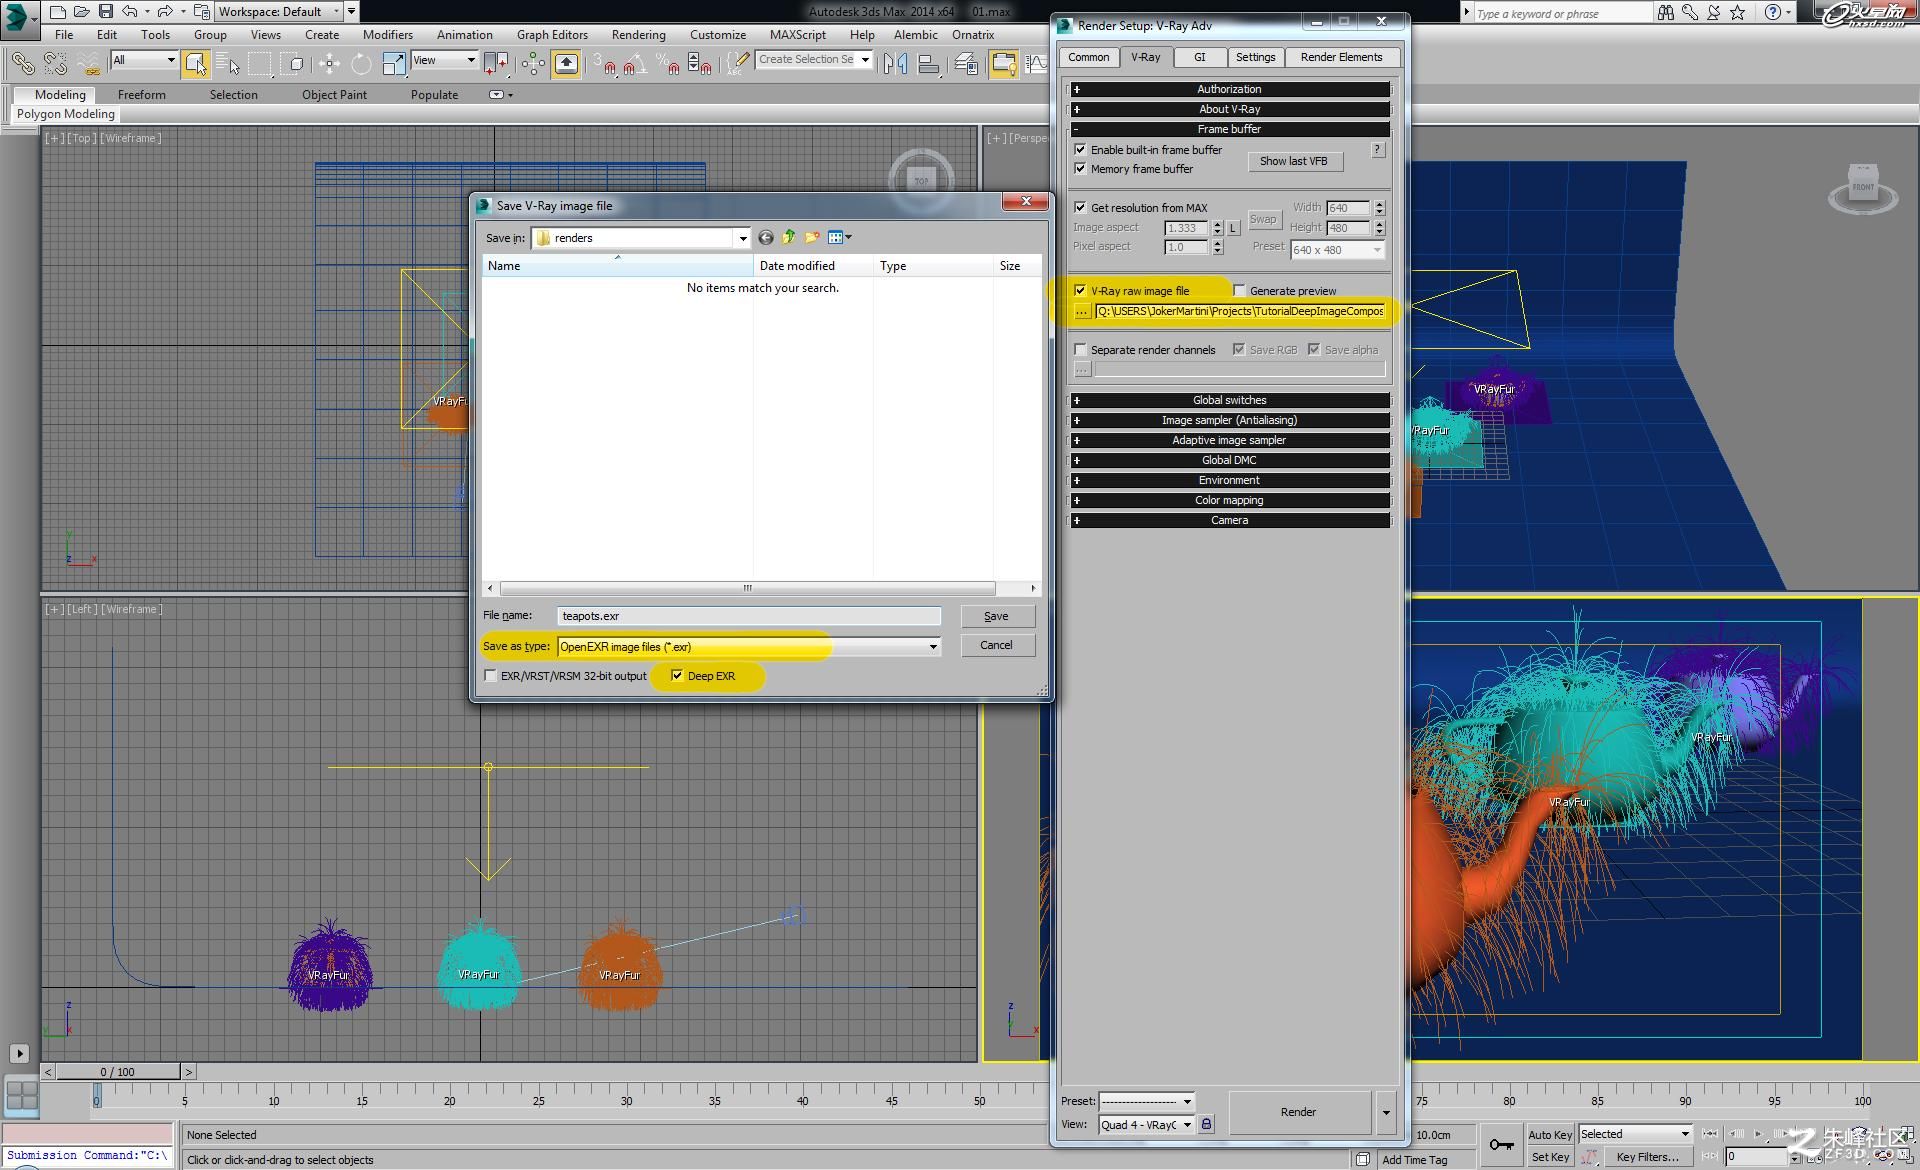
Task: Open Create Selection Set dropdown
Action: [814, 60]
